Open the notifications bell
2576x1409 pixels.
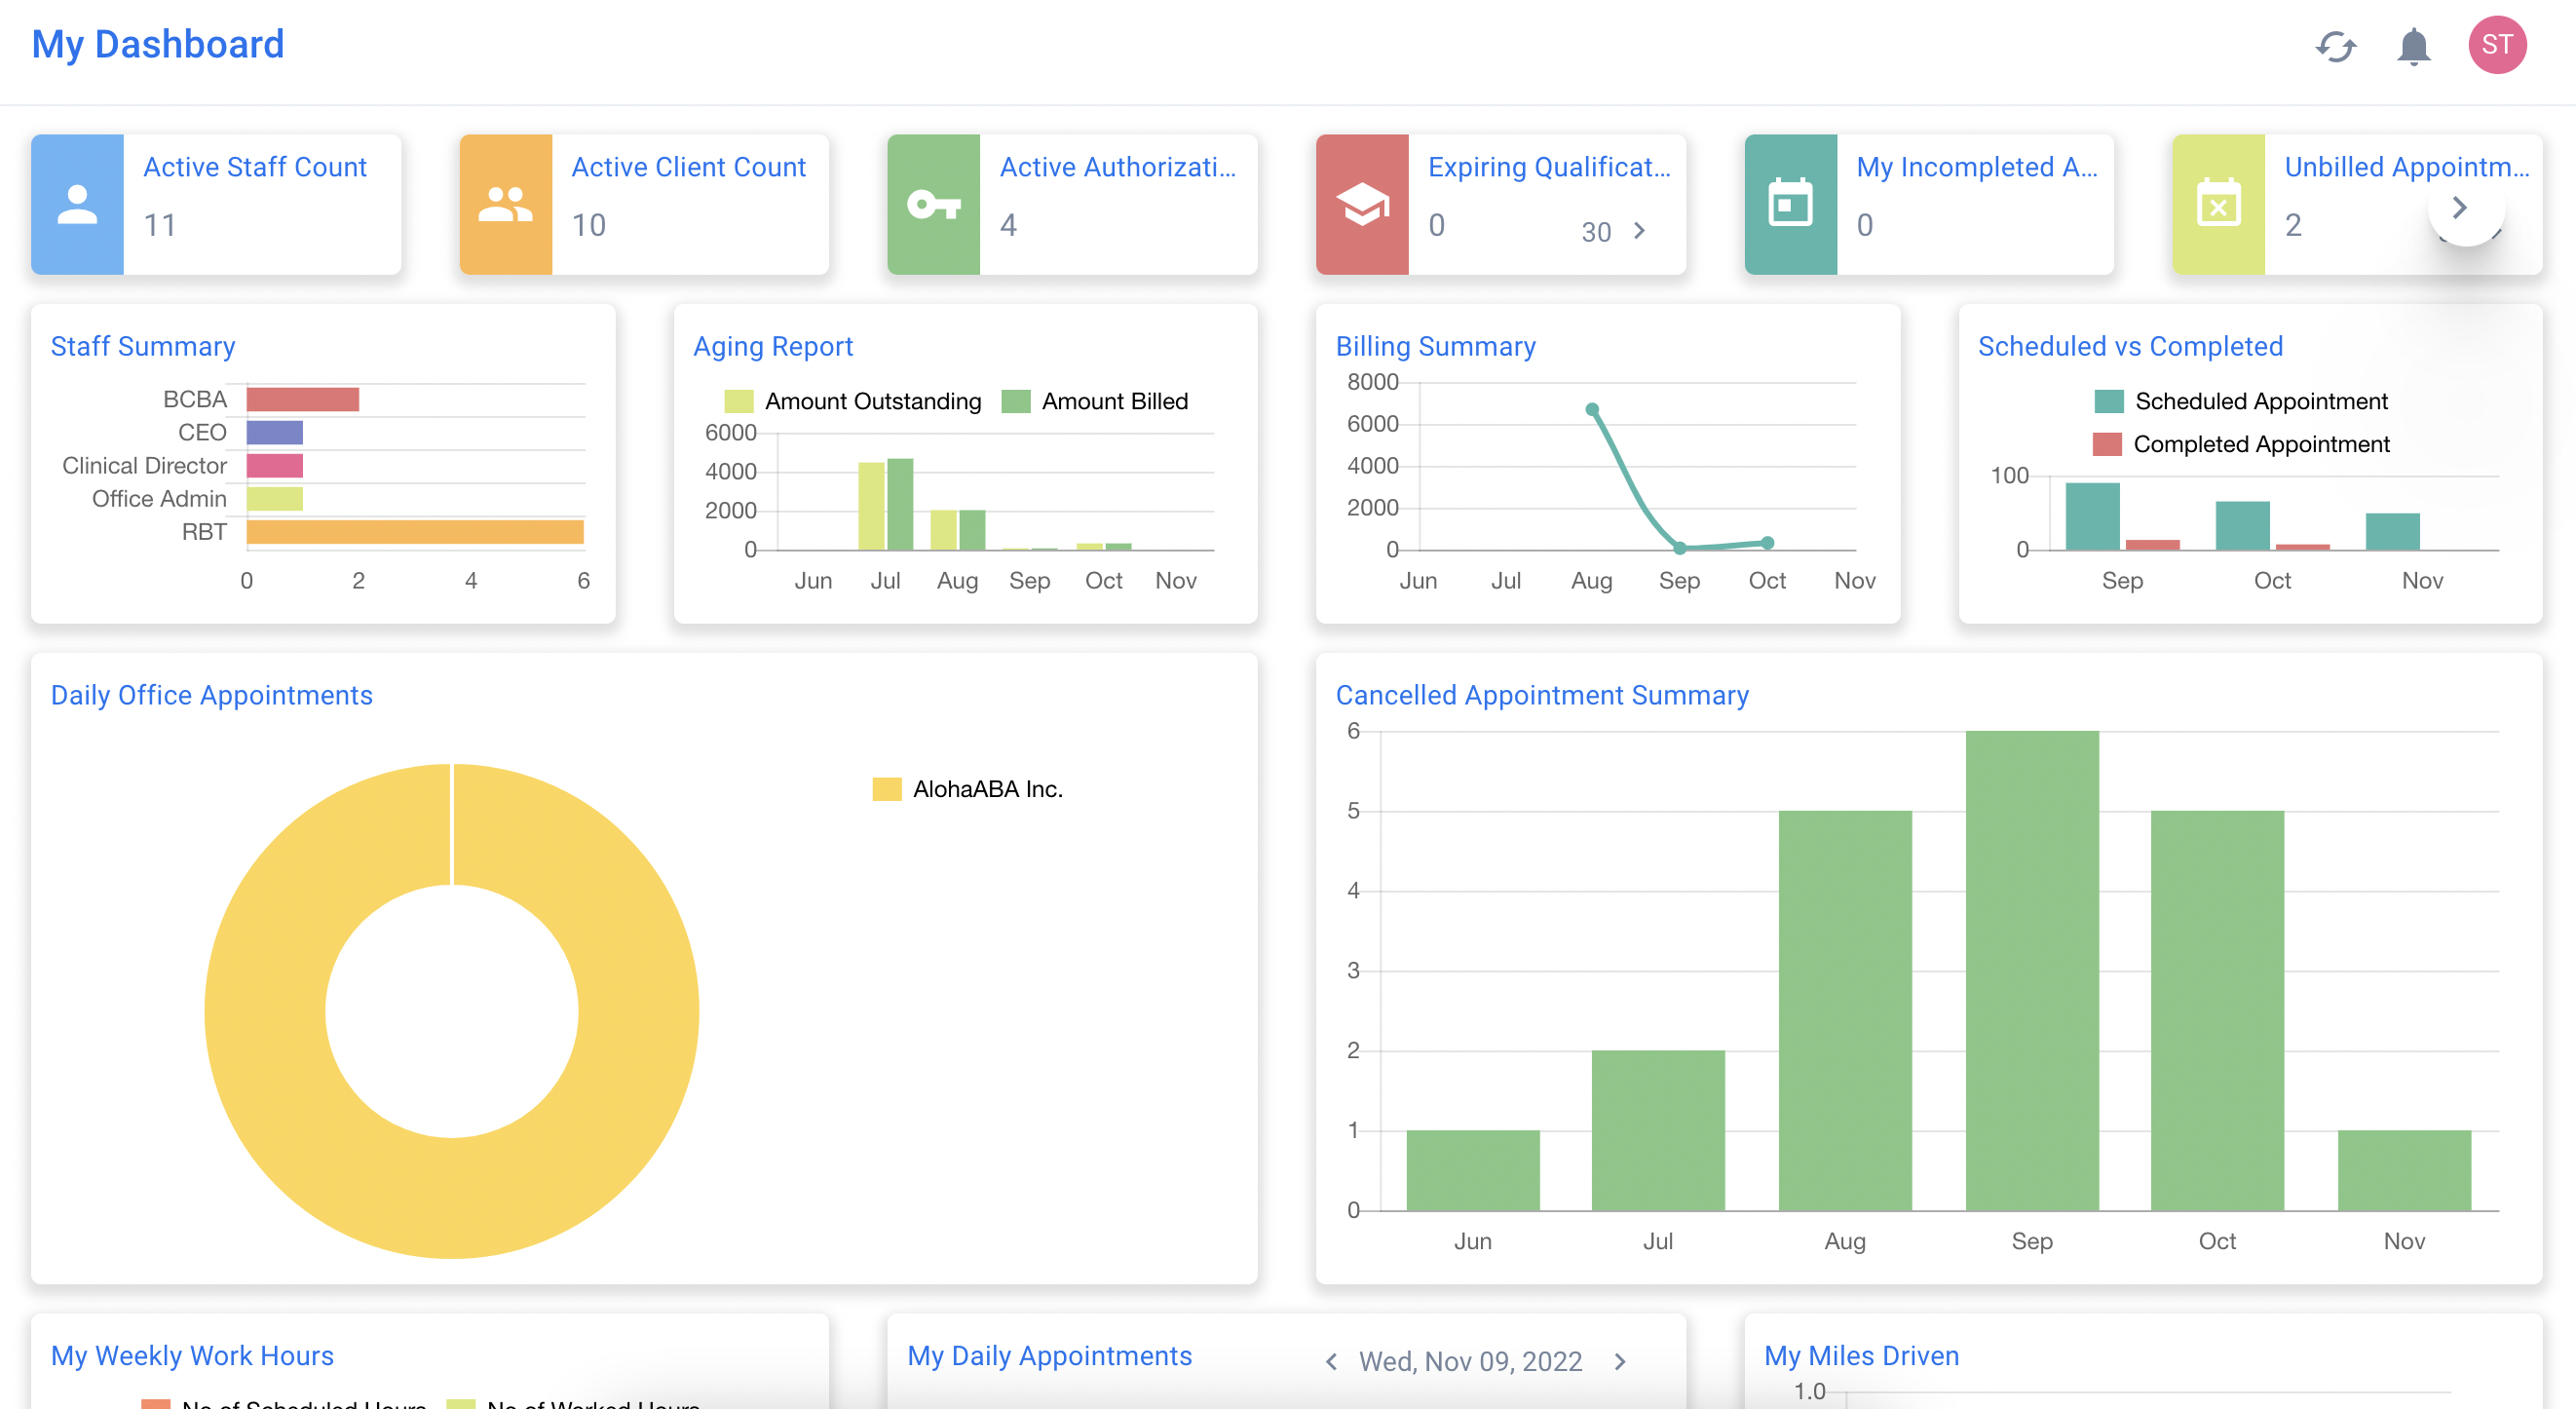(2413, 46)
